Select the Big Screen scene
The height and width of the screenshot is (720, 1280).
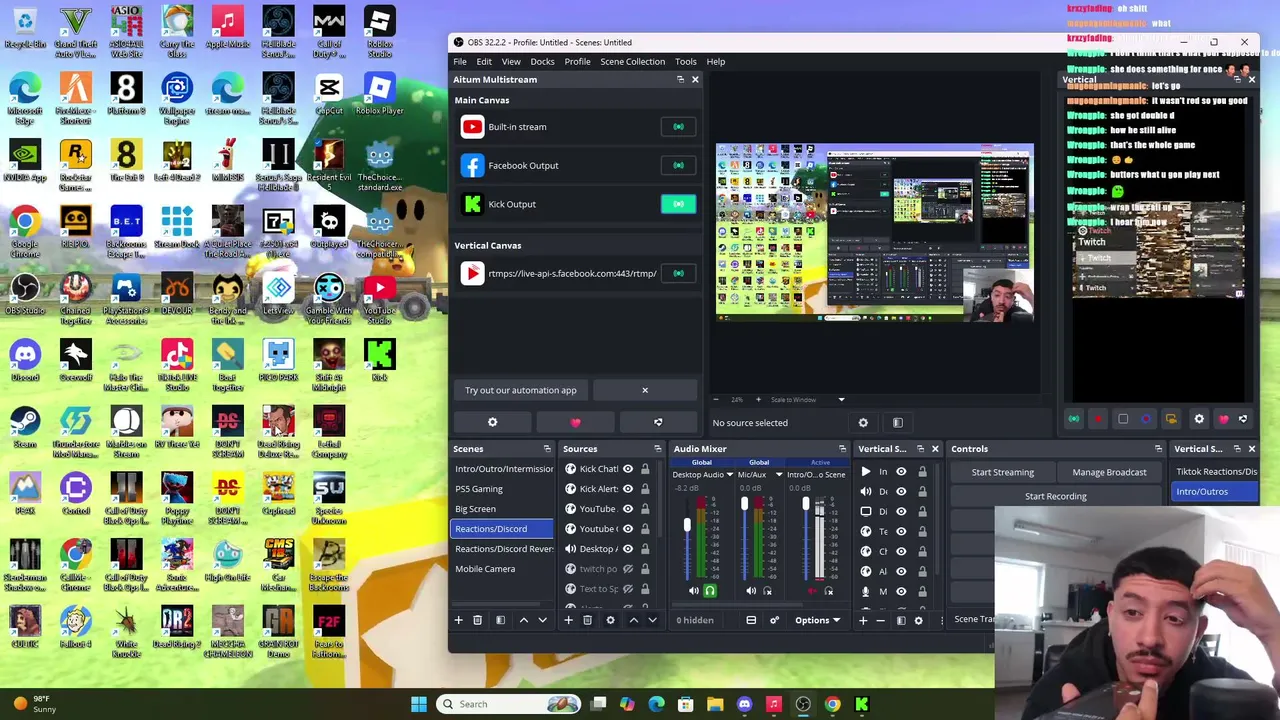coord(502,509)
